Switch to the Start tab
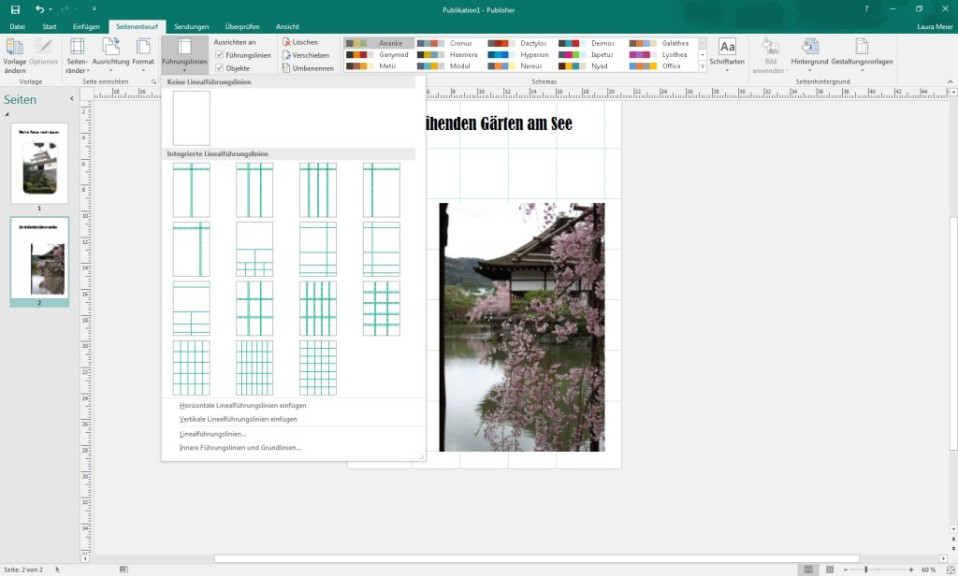The height and width of the screenshot is (576, 958). pyautogui.click(x=49, y=26)
